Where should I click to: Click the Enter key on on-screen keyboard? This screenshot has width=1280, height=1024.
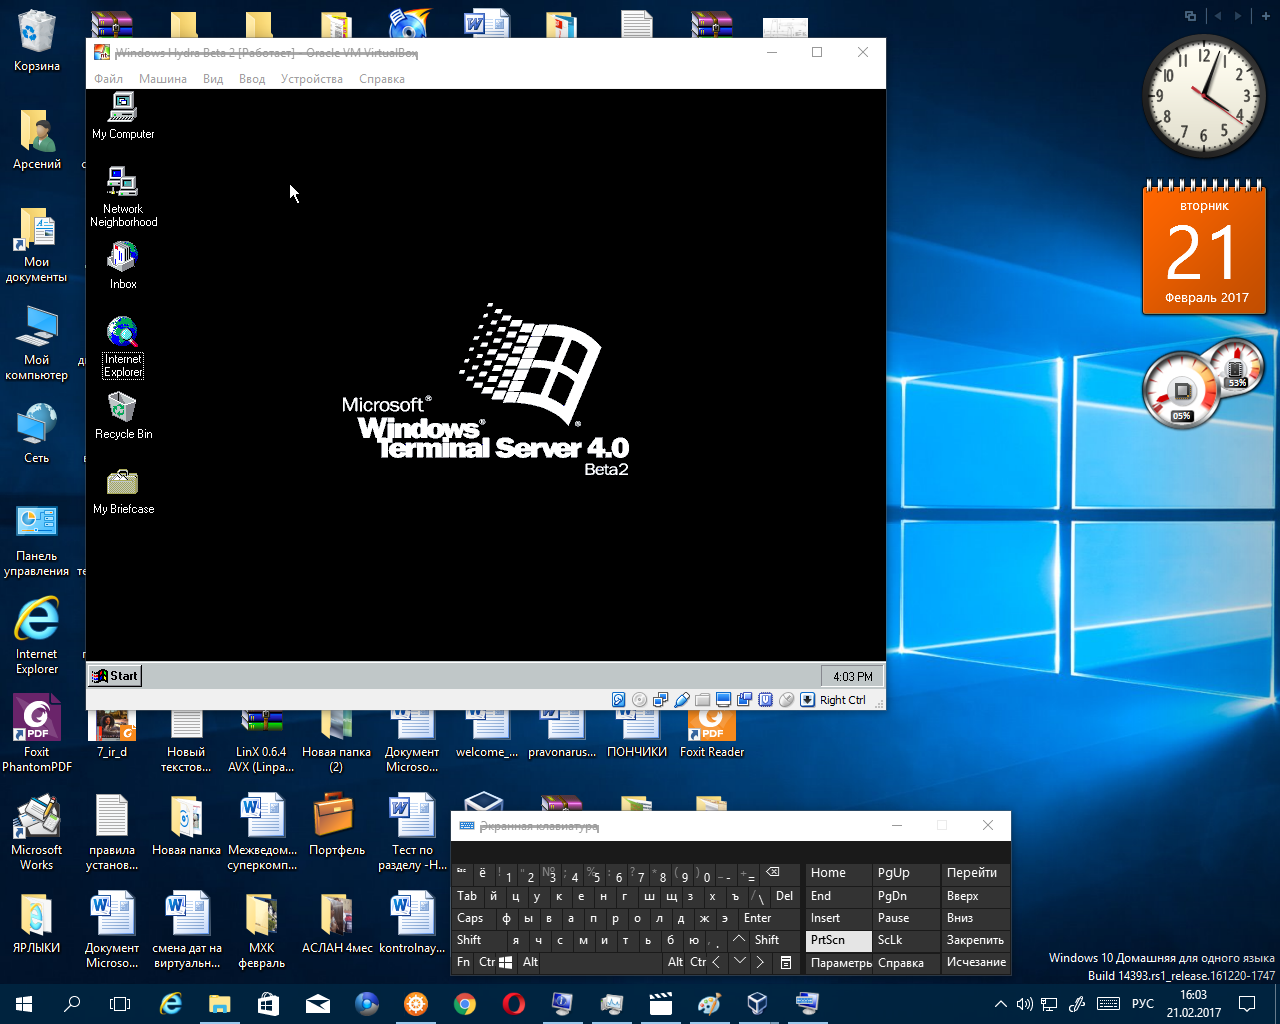point(768,918)
